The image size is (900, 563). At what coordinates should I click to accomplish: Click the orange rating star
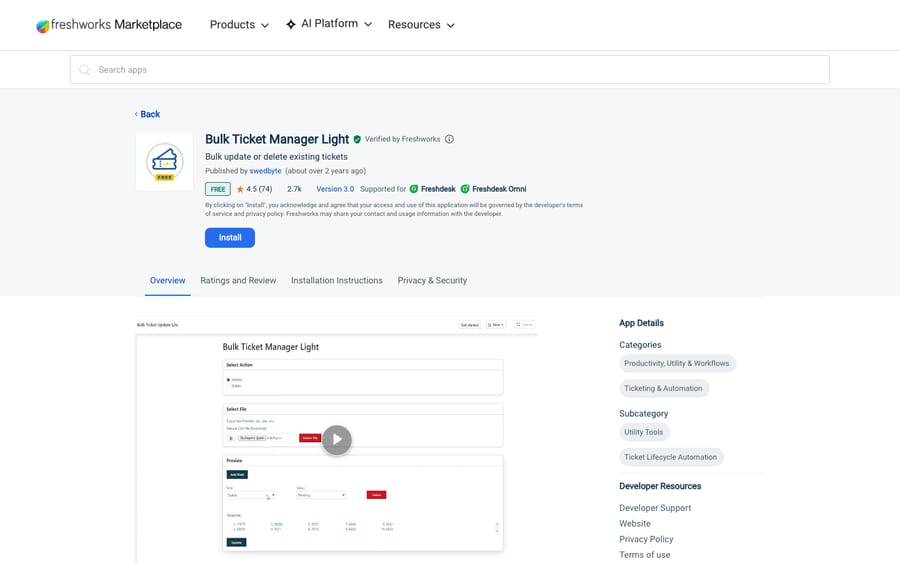point(240,189)
